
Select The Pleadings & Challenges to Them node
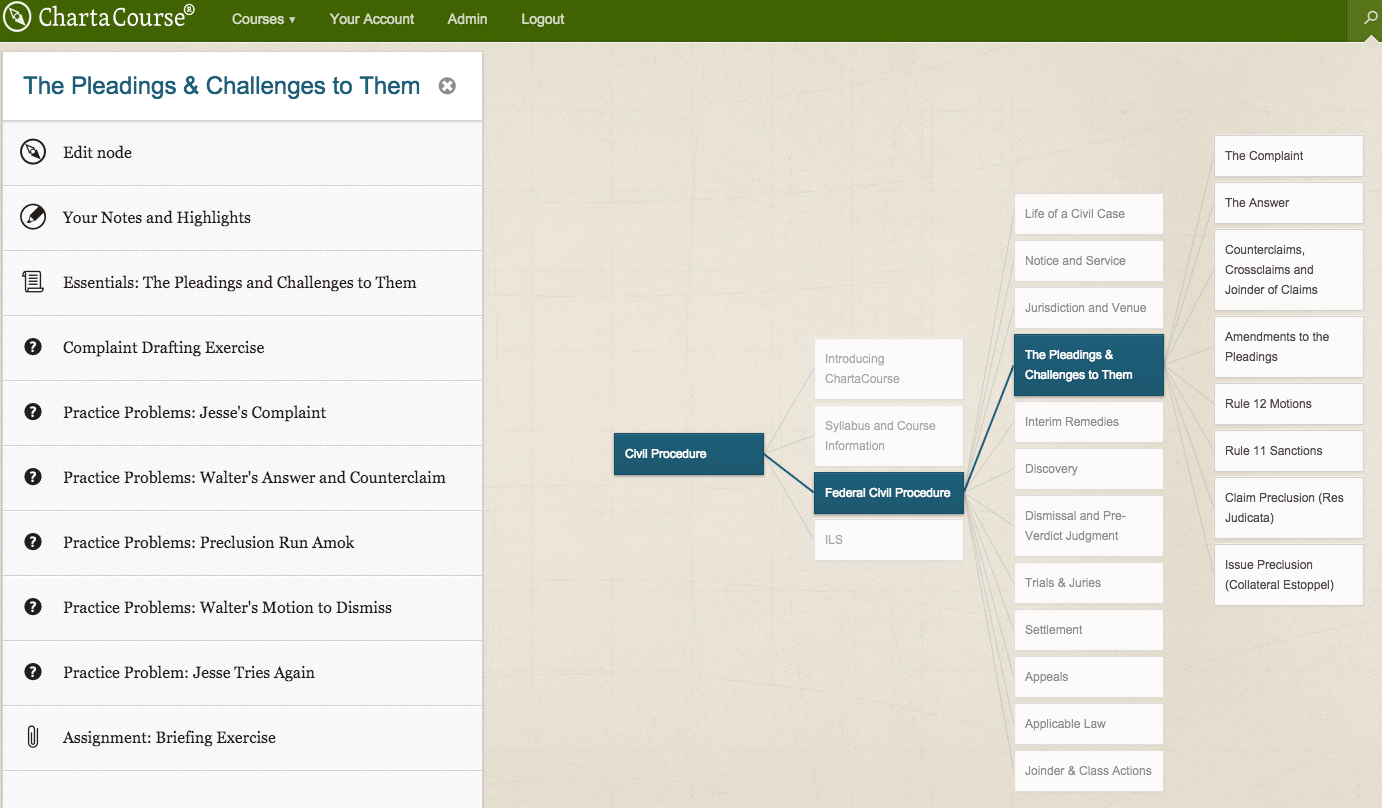[1089, 365]
